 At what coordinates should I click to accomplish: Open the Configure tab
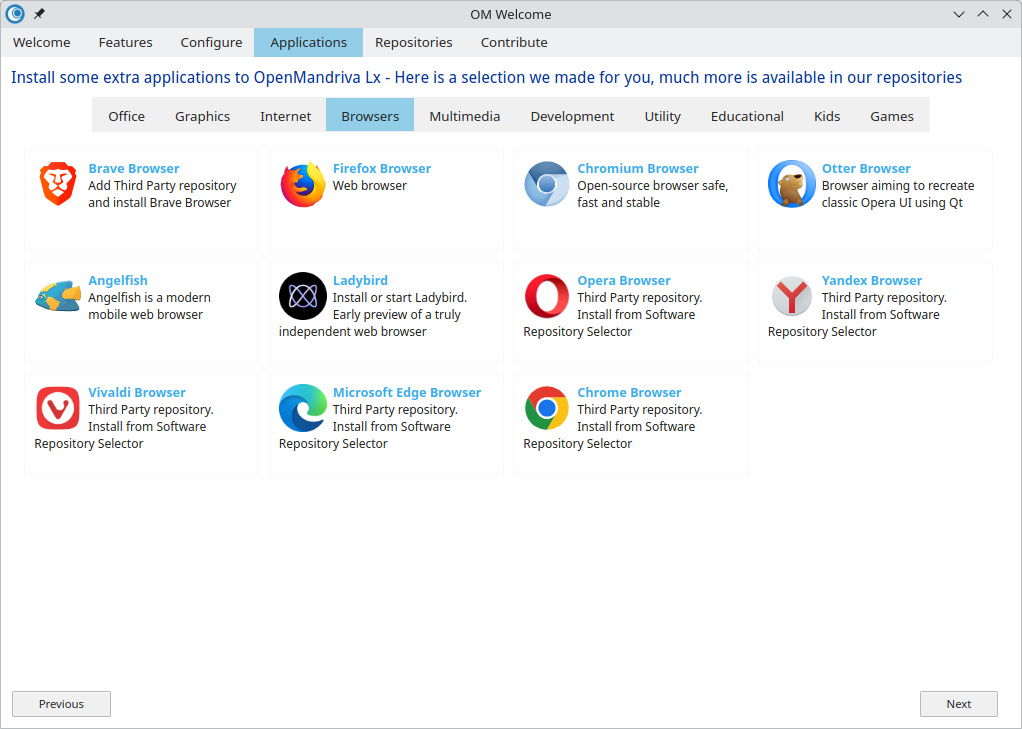[x=211, y=42]
